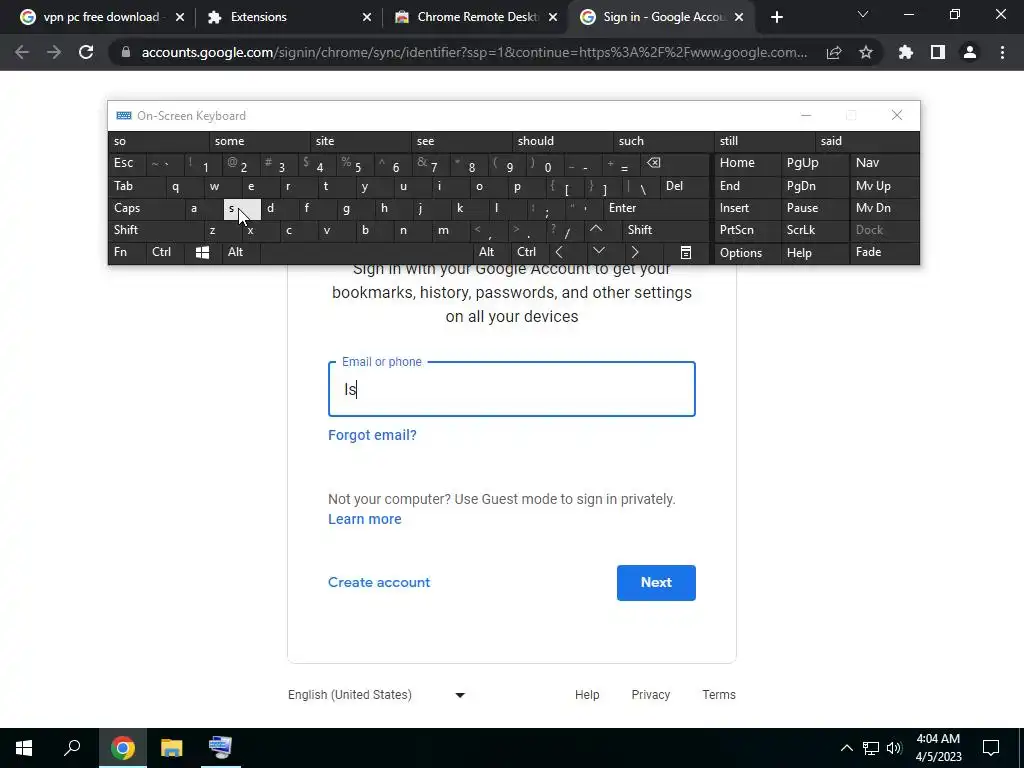Open File Explorer from taskbar

[x=172, y=748]
